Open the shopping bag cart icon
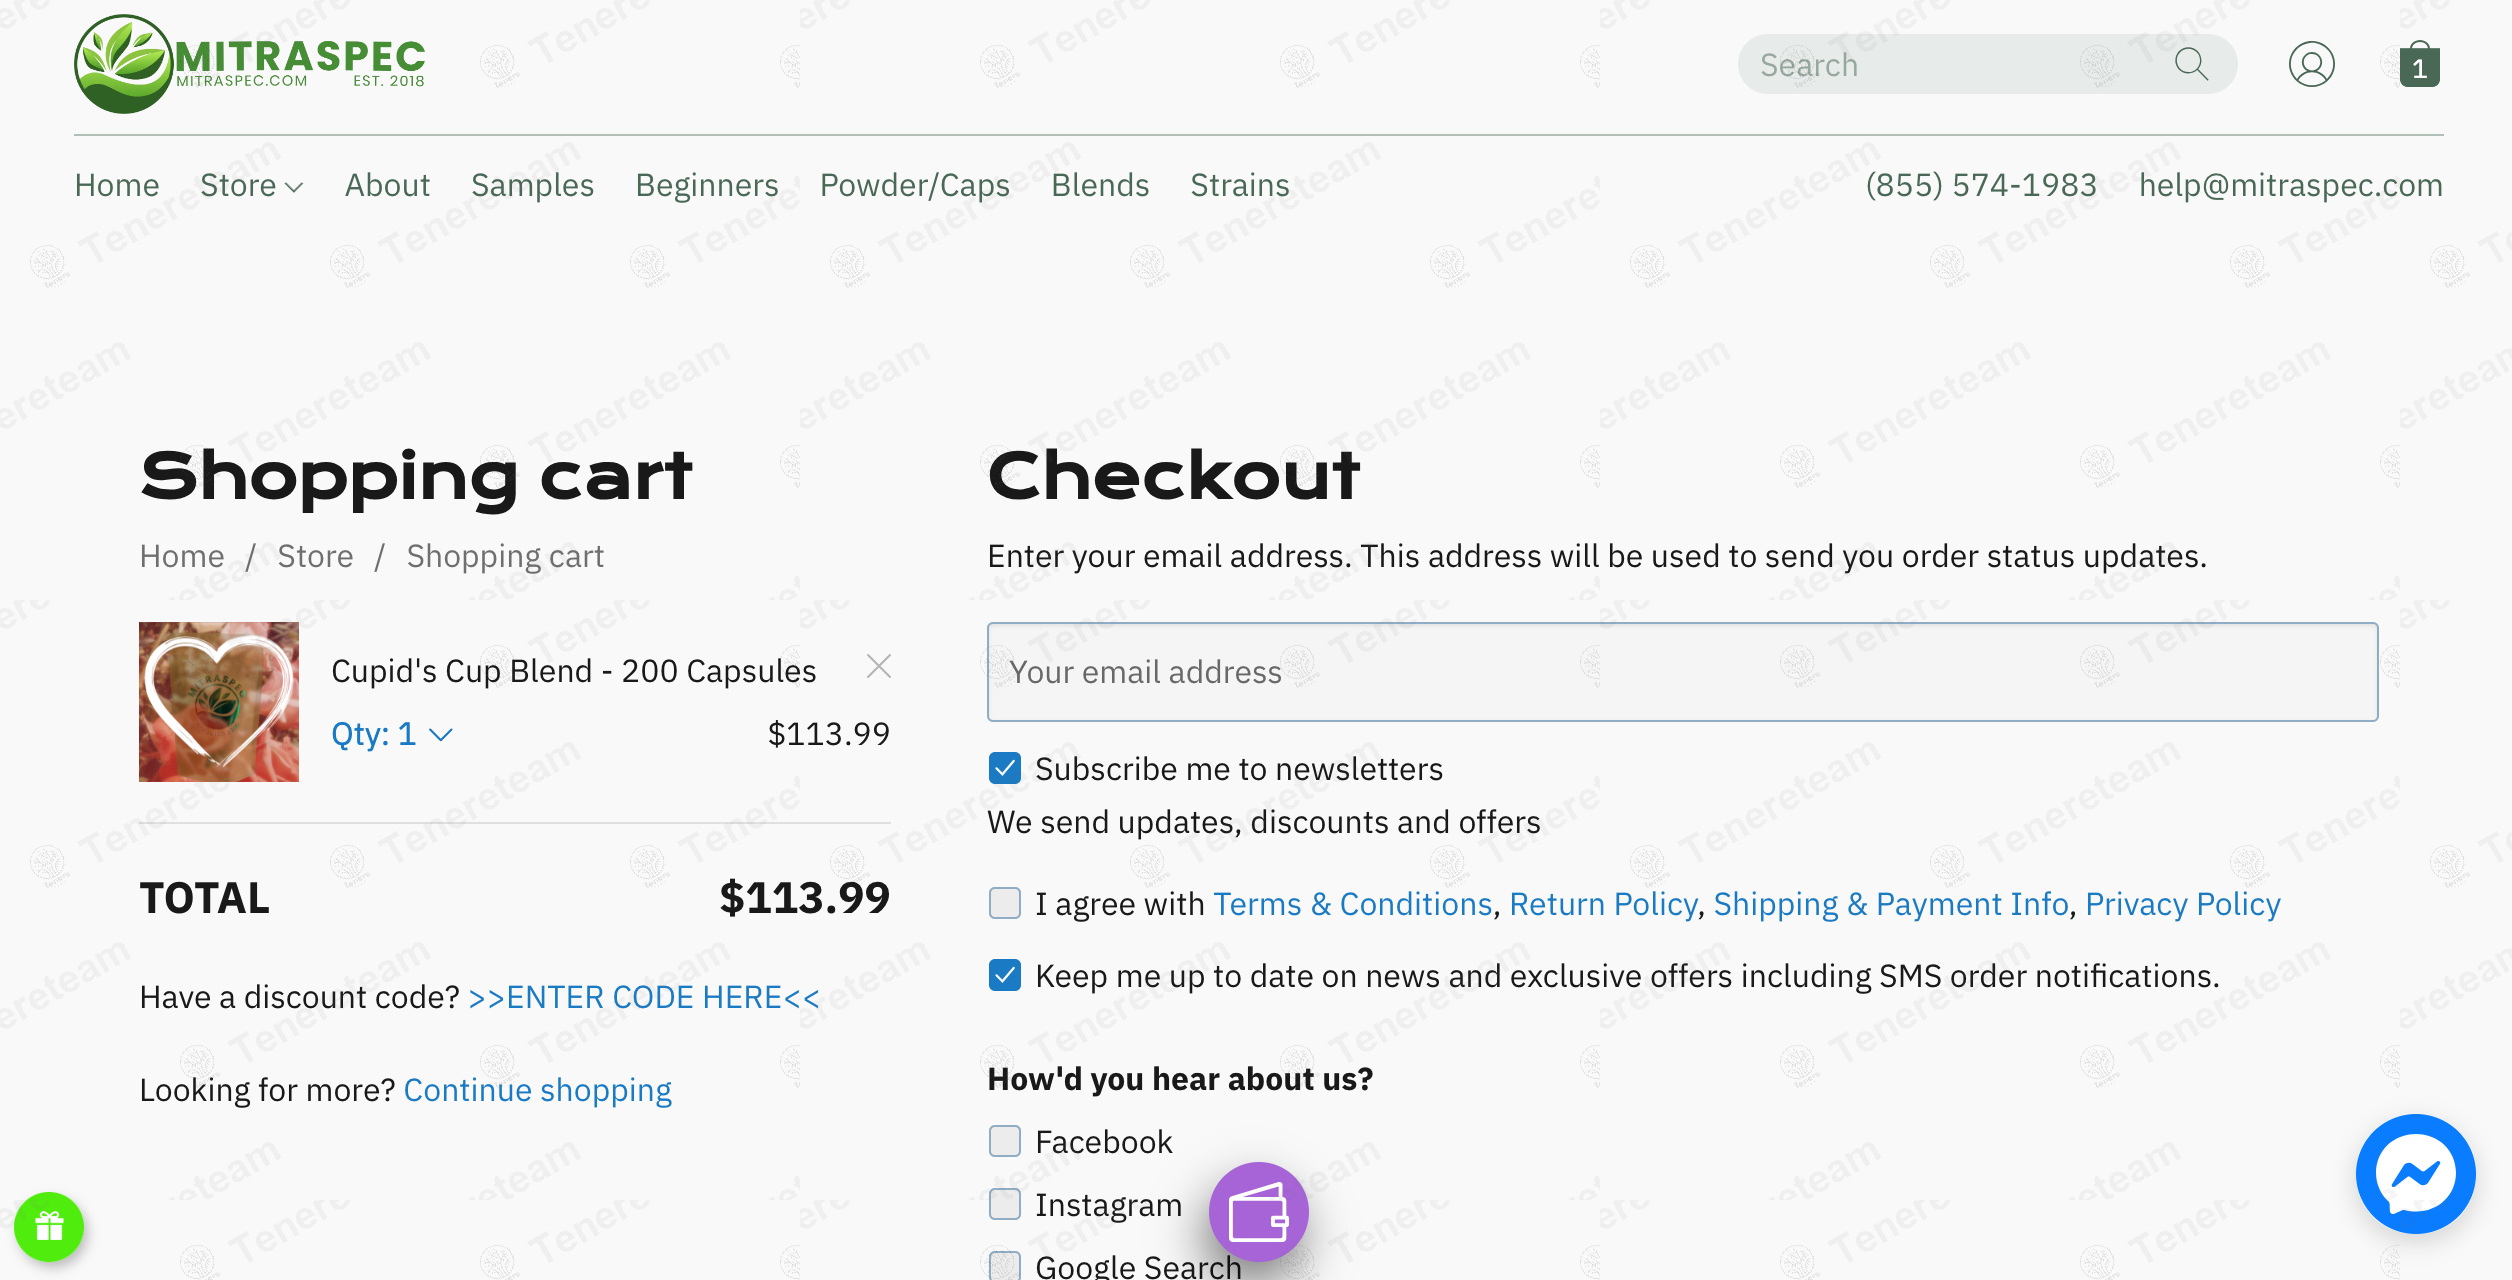 click(2419, 64)
